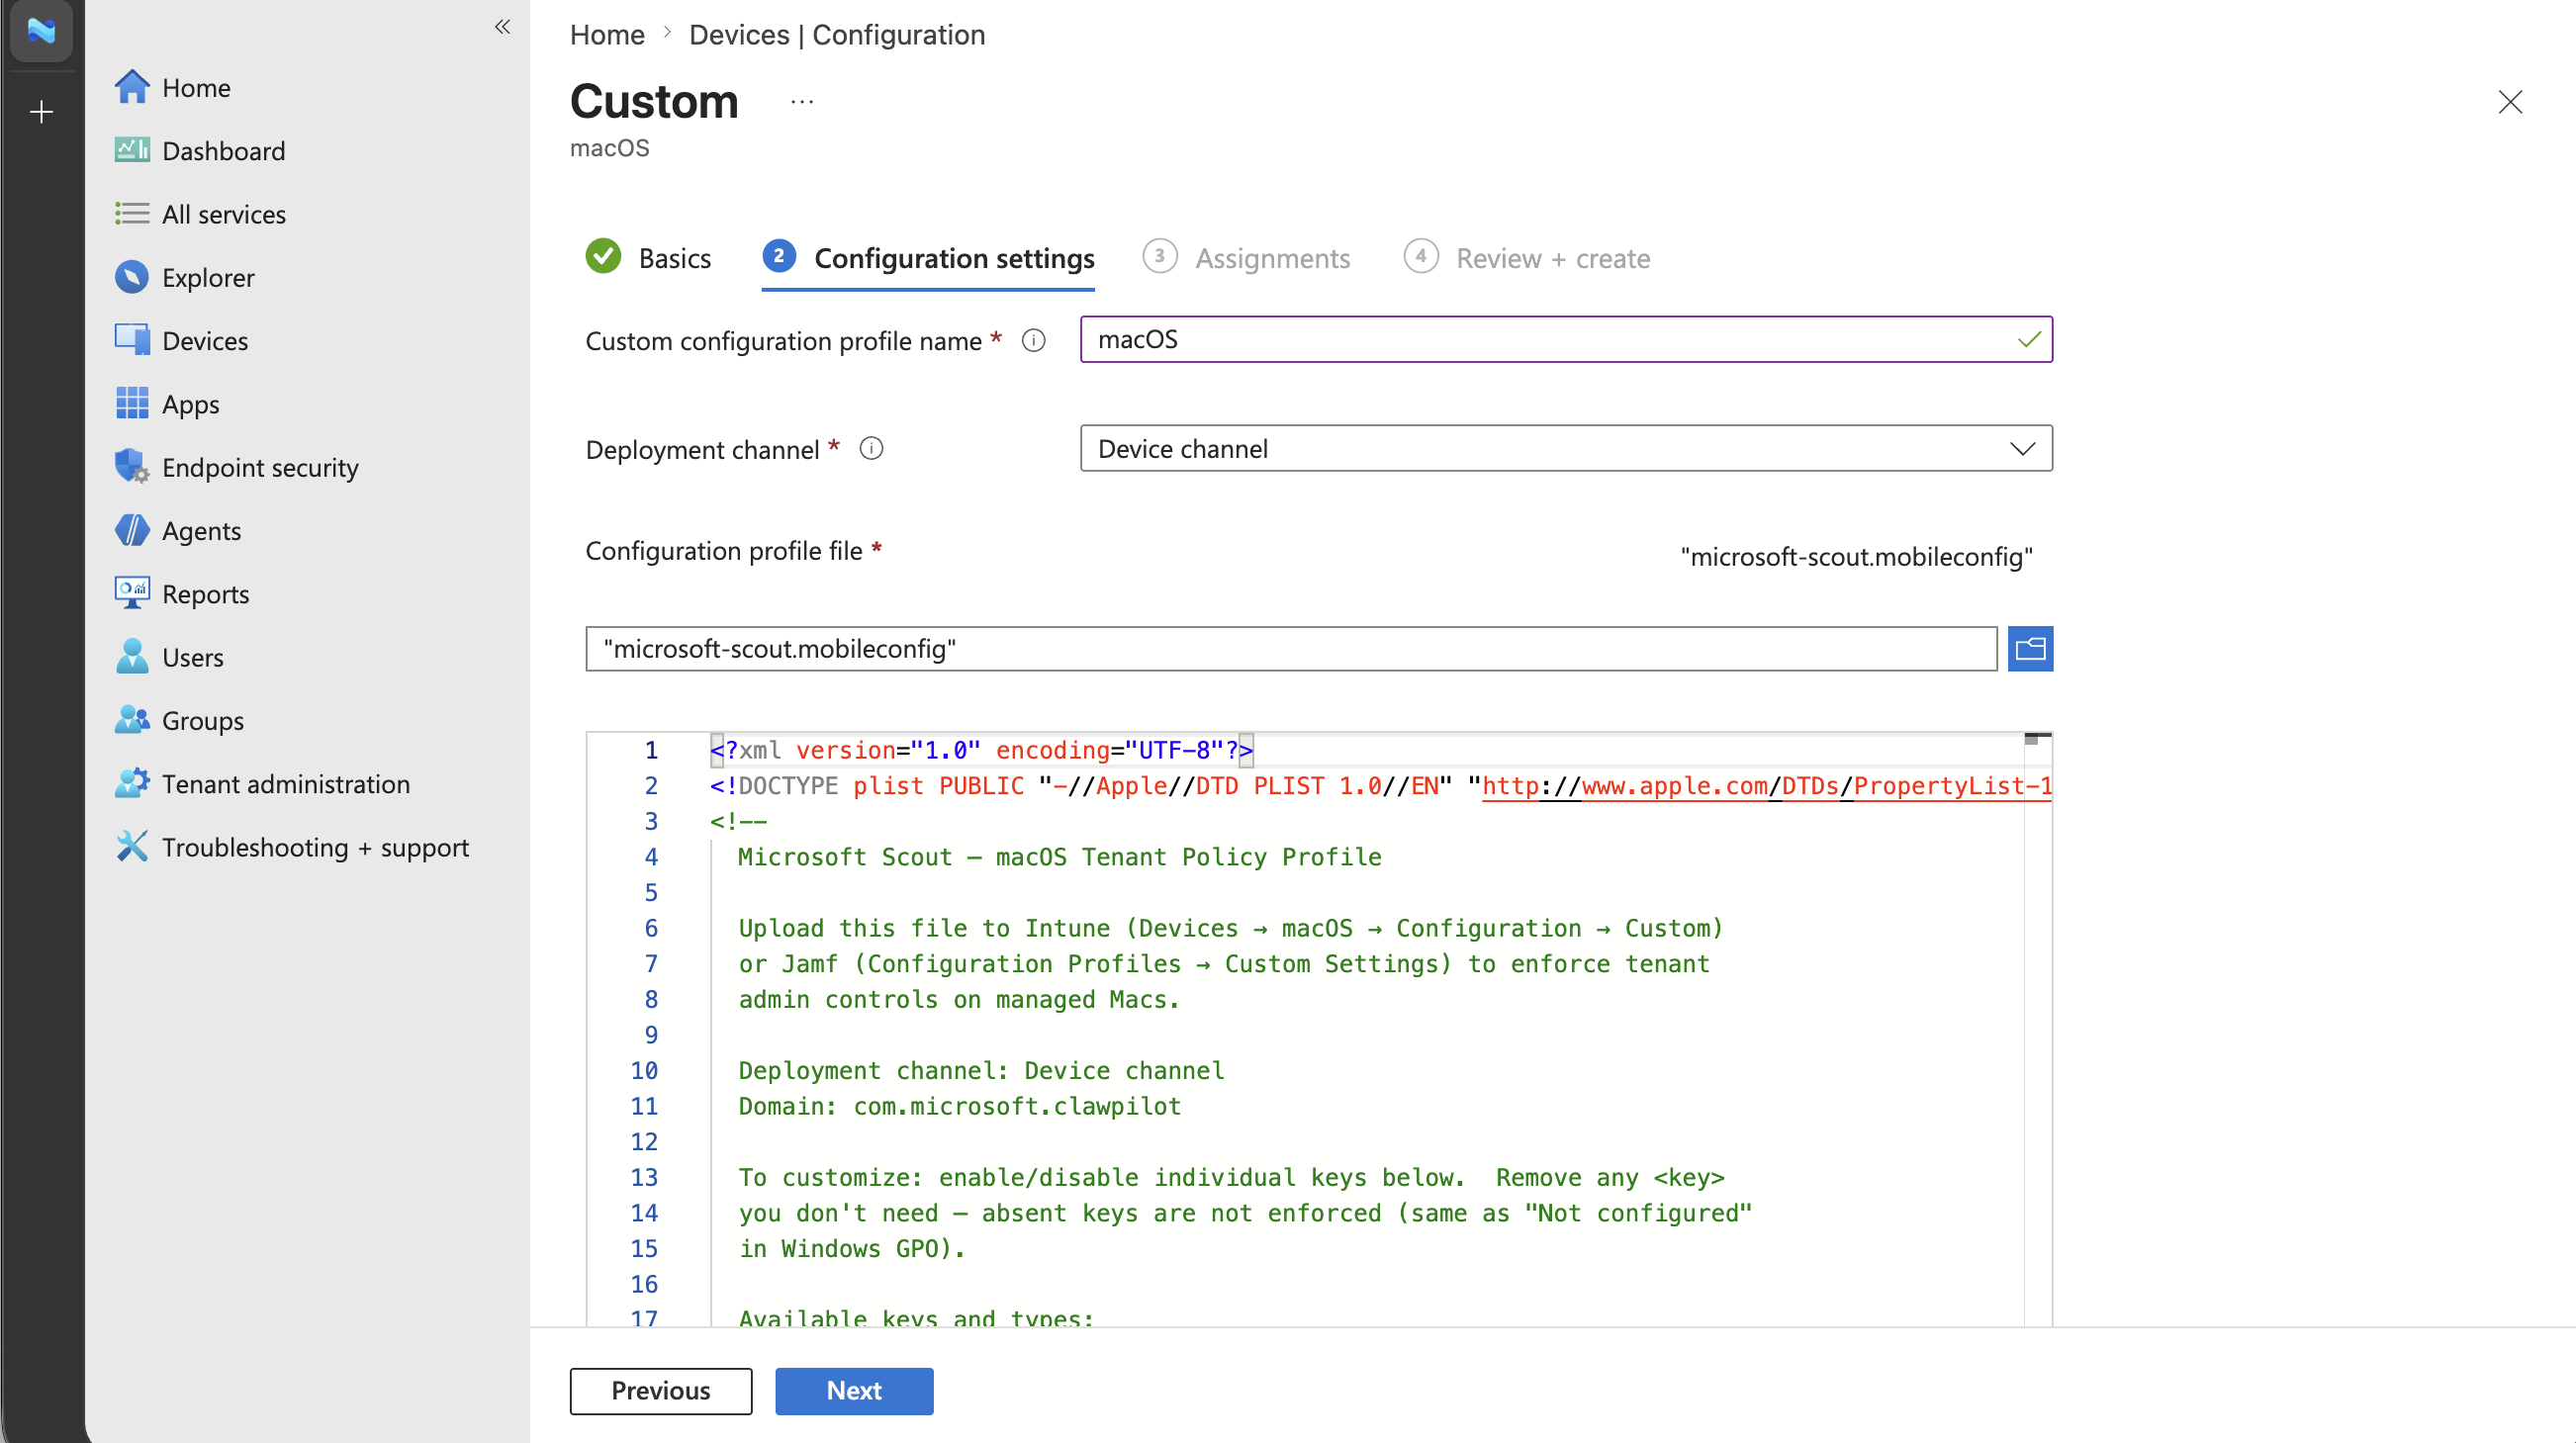Open the Explorer compass icon
Screen dimensions: 2576x1443
(x=132, y=277)
